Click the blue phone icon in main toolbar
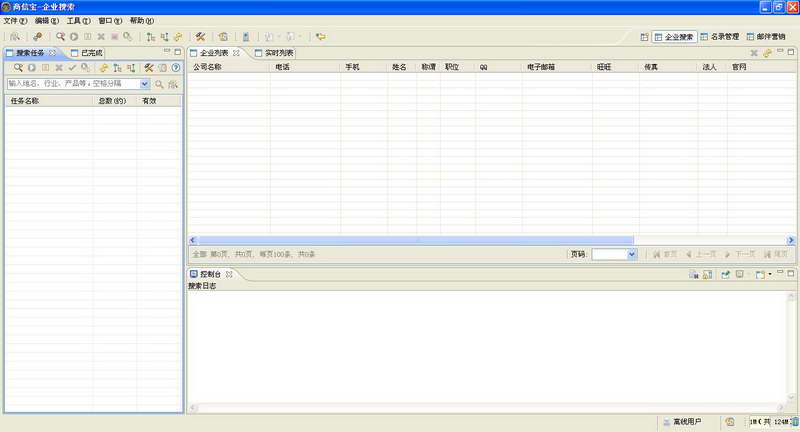 [x=246, y=37]
